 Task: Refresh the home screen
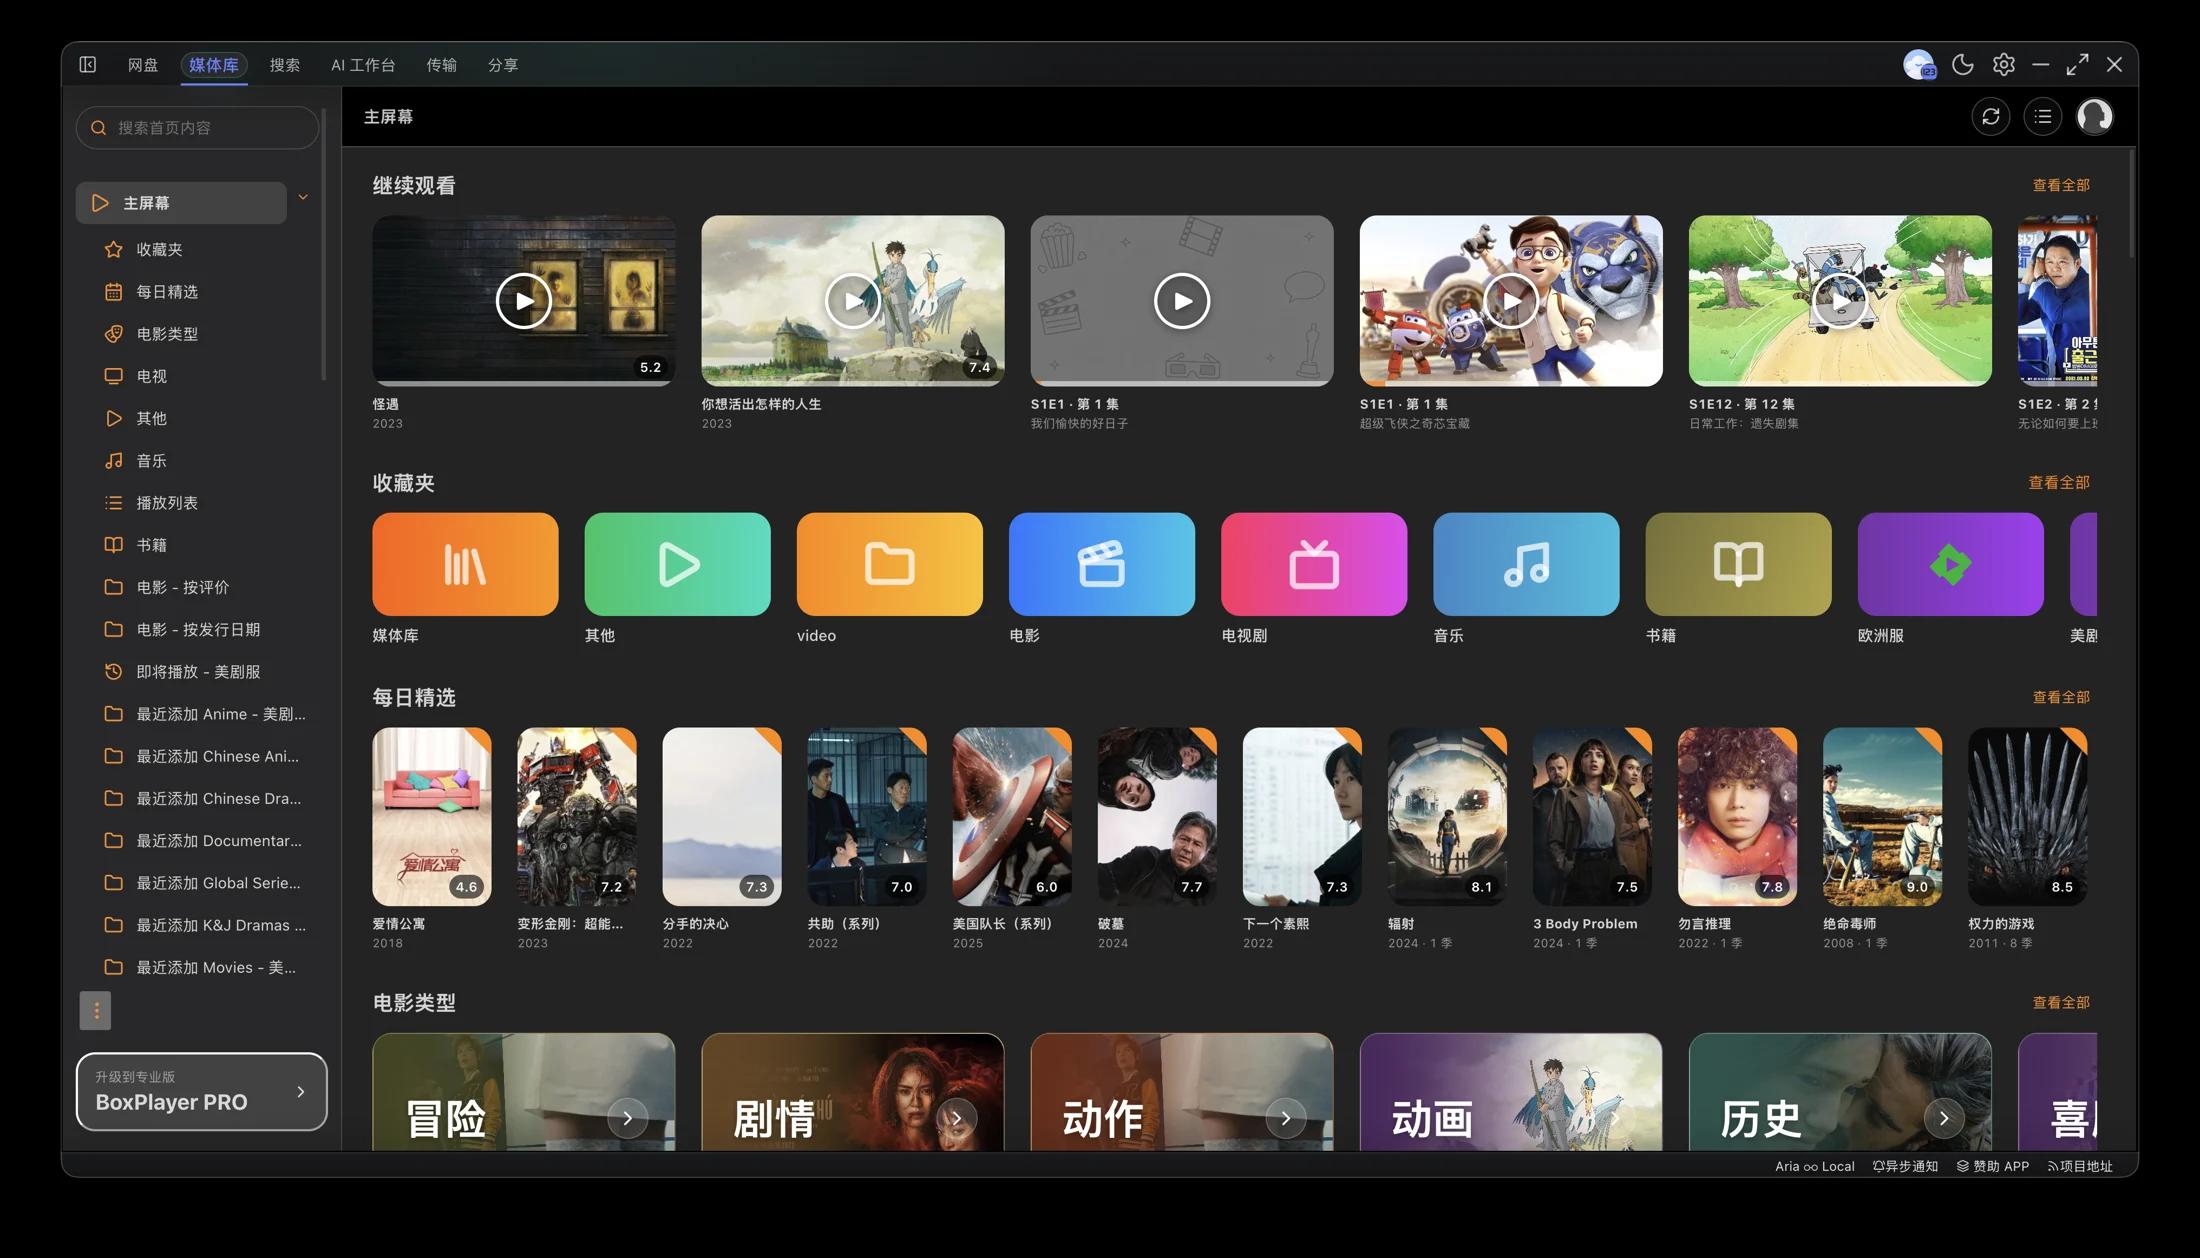pos(1991,117)
